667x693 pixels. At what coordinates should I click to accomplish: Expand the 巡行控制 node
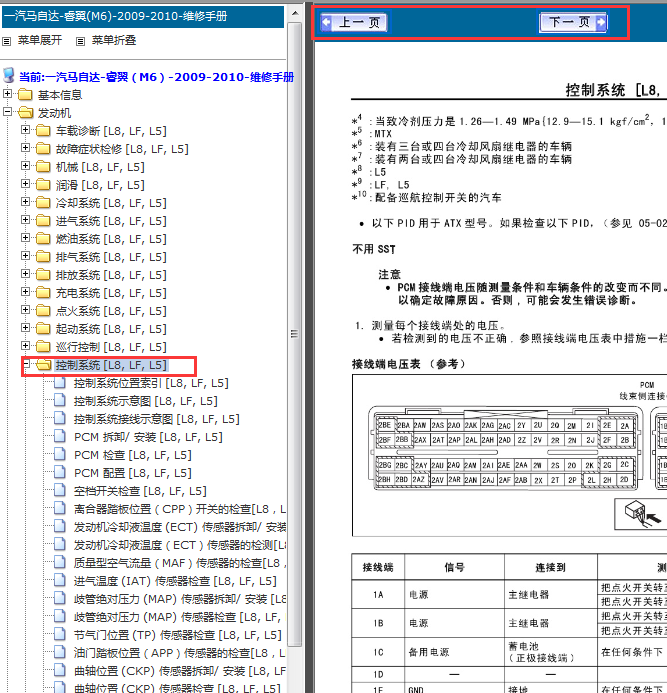[25, 346]
